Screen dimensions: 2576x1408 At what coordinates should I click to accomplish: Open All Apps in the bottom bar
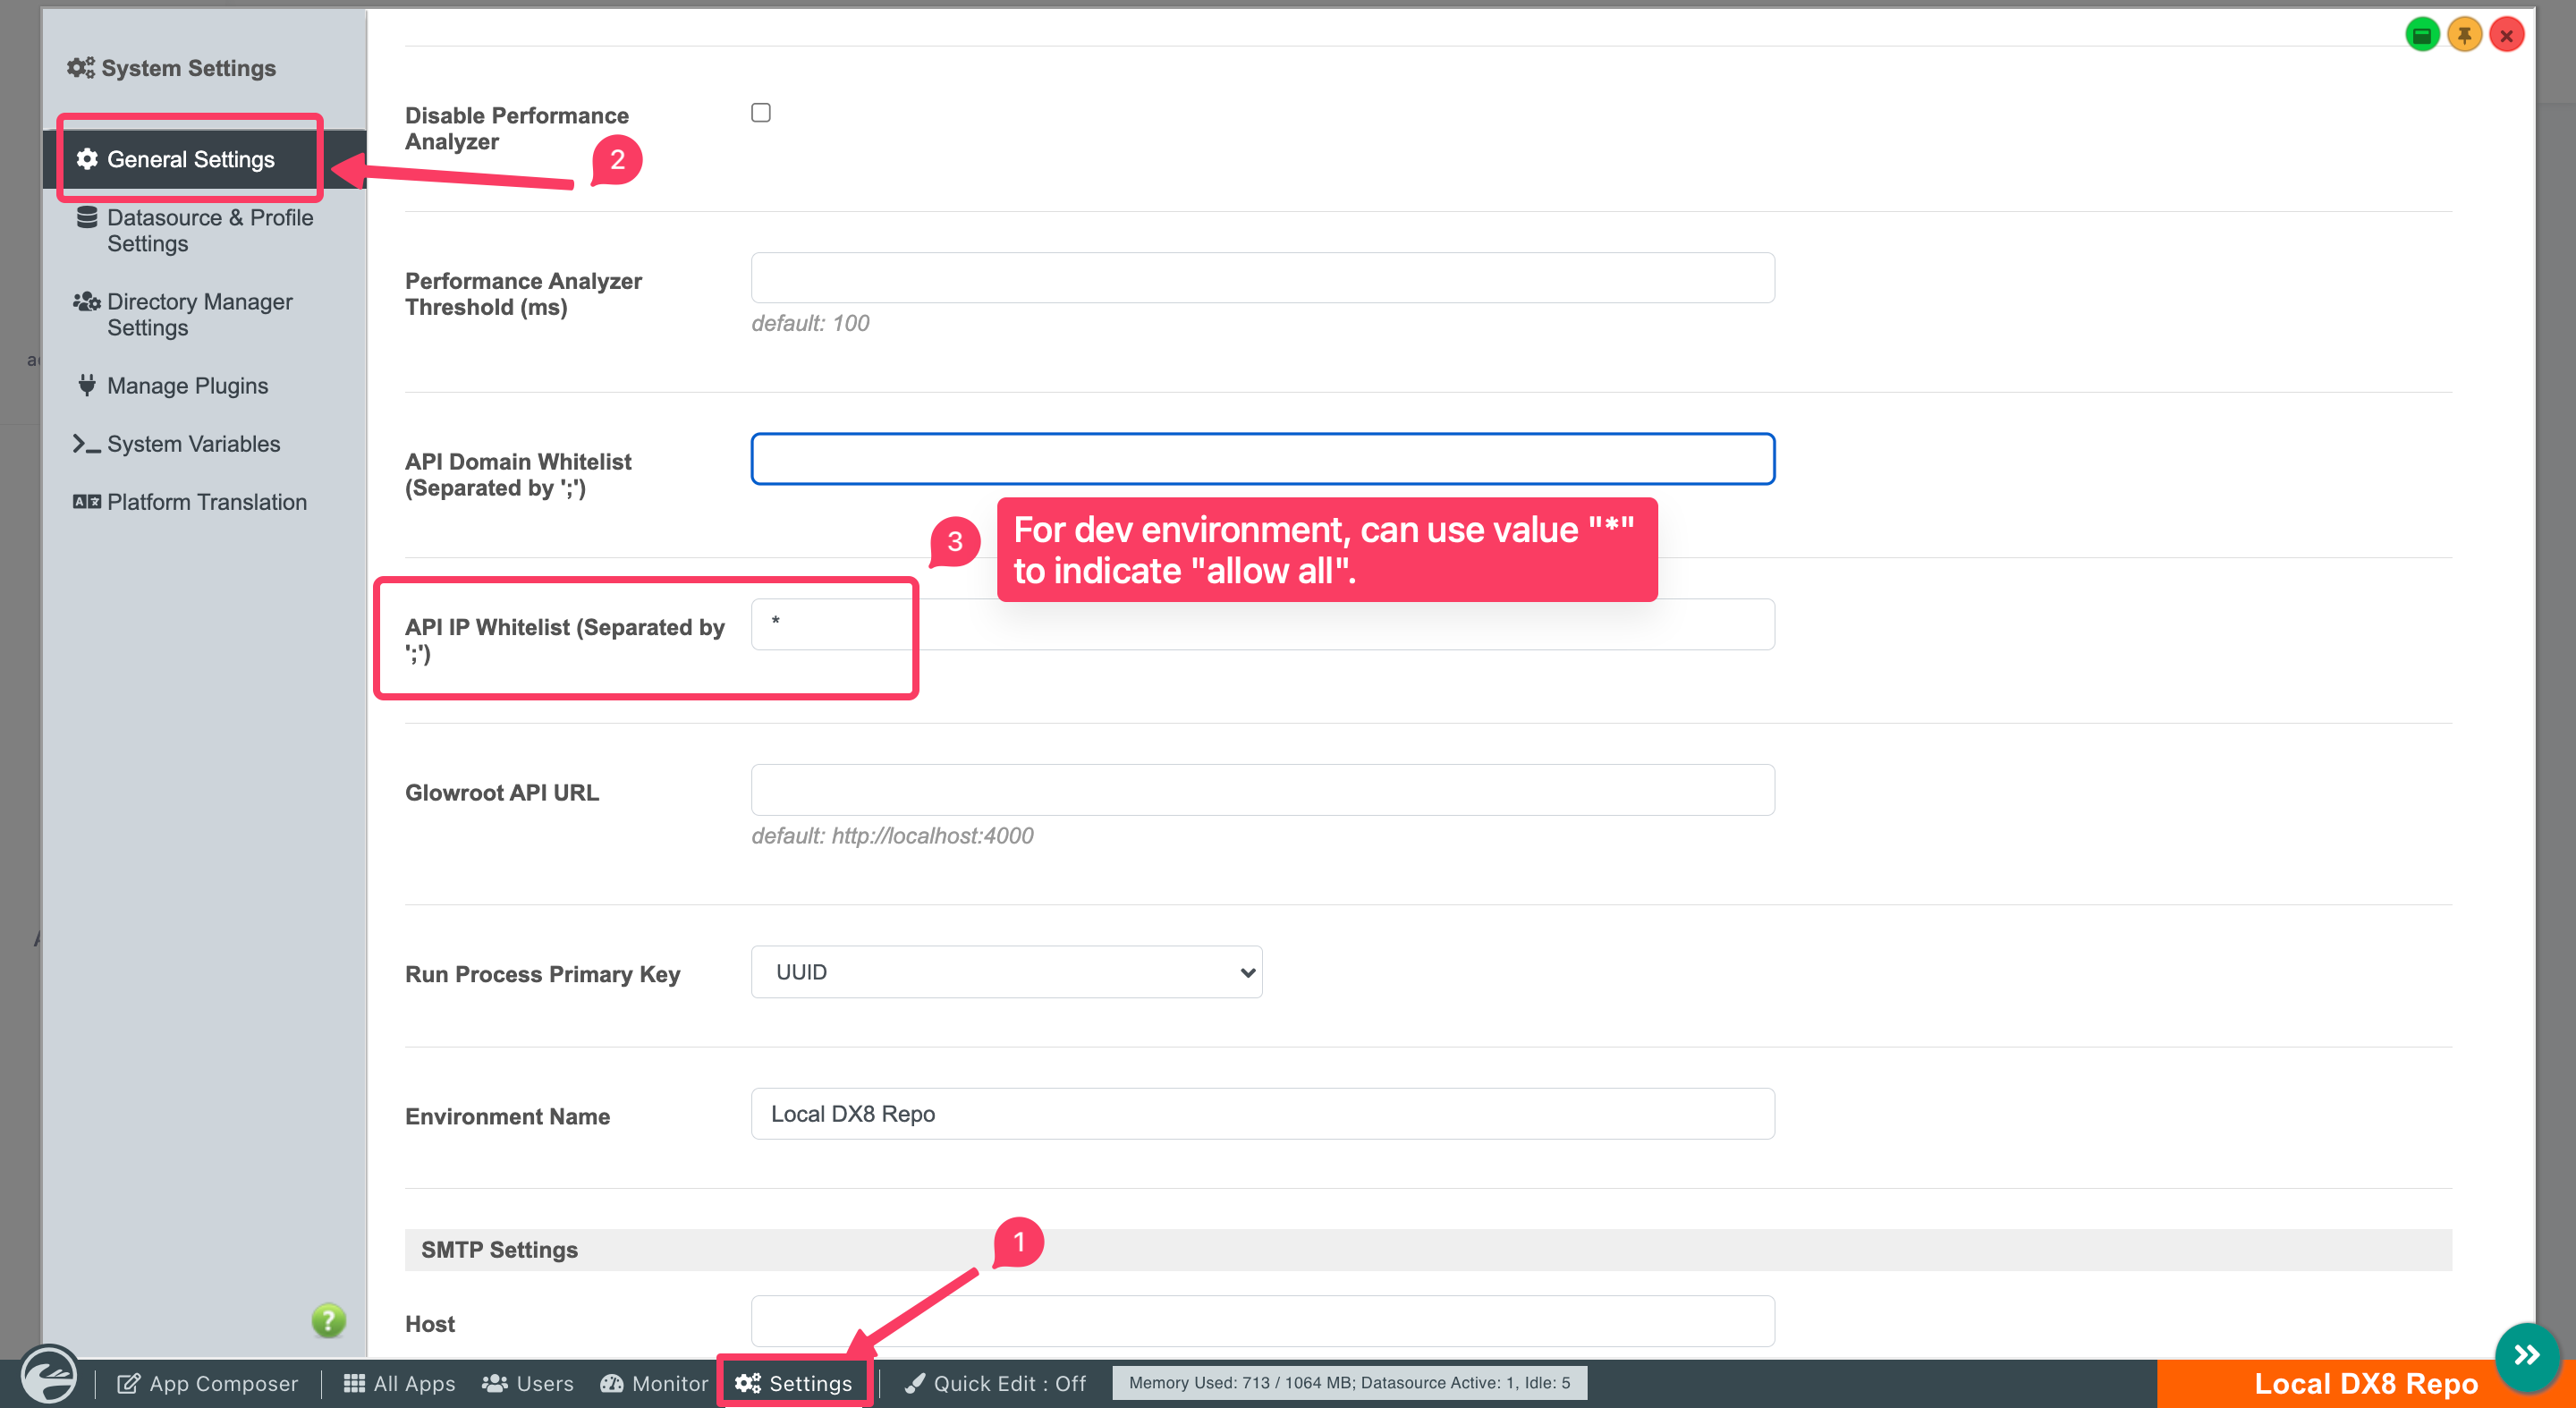click(x=399, y=1383)
